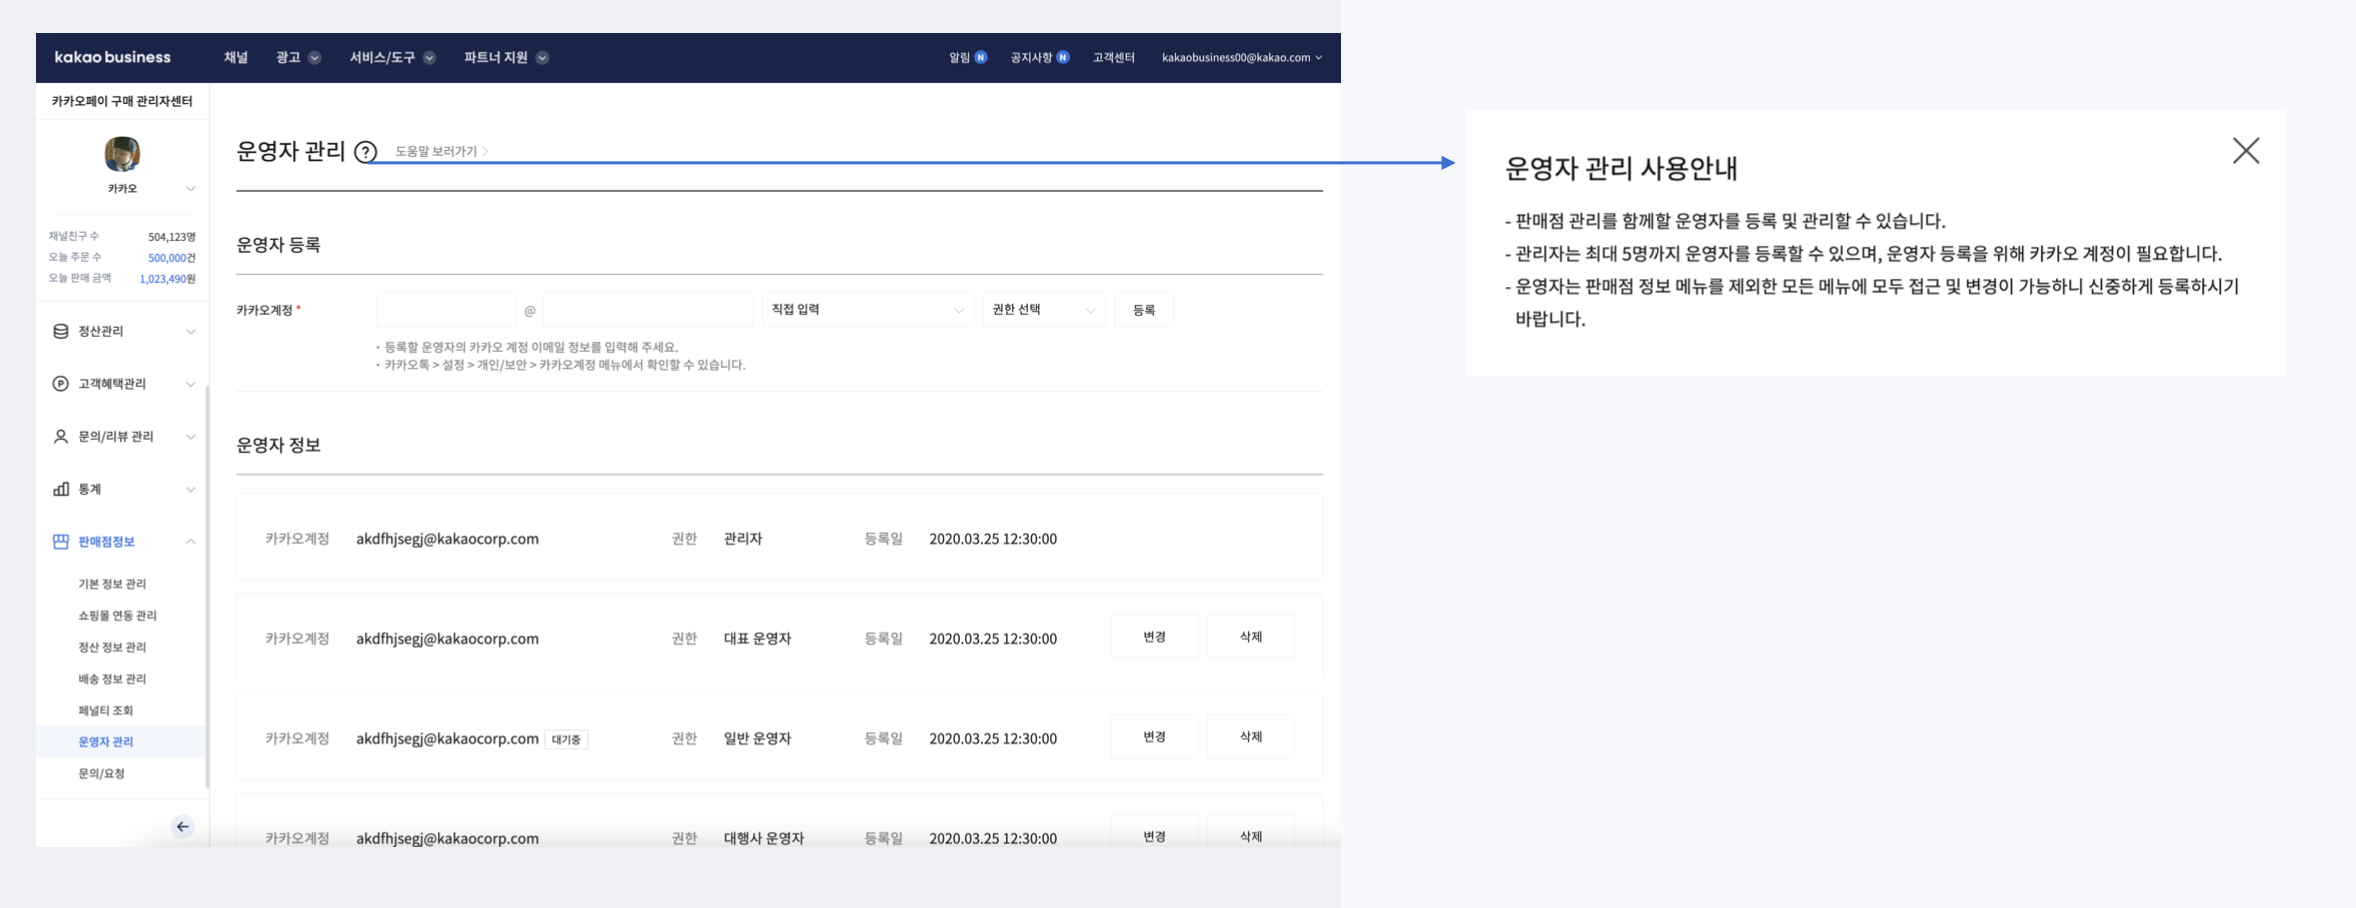Click the 카카오계정 email ID input field
Screen dimensions: 2356x908
coord(446,310)
